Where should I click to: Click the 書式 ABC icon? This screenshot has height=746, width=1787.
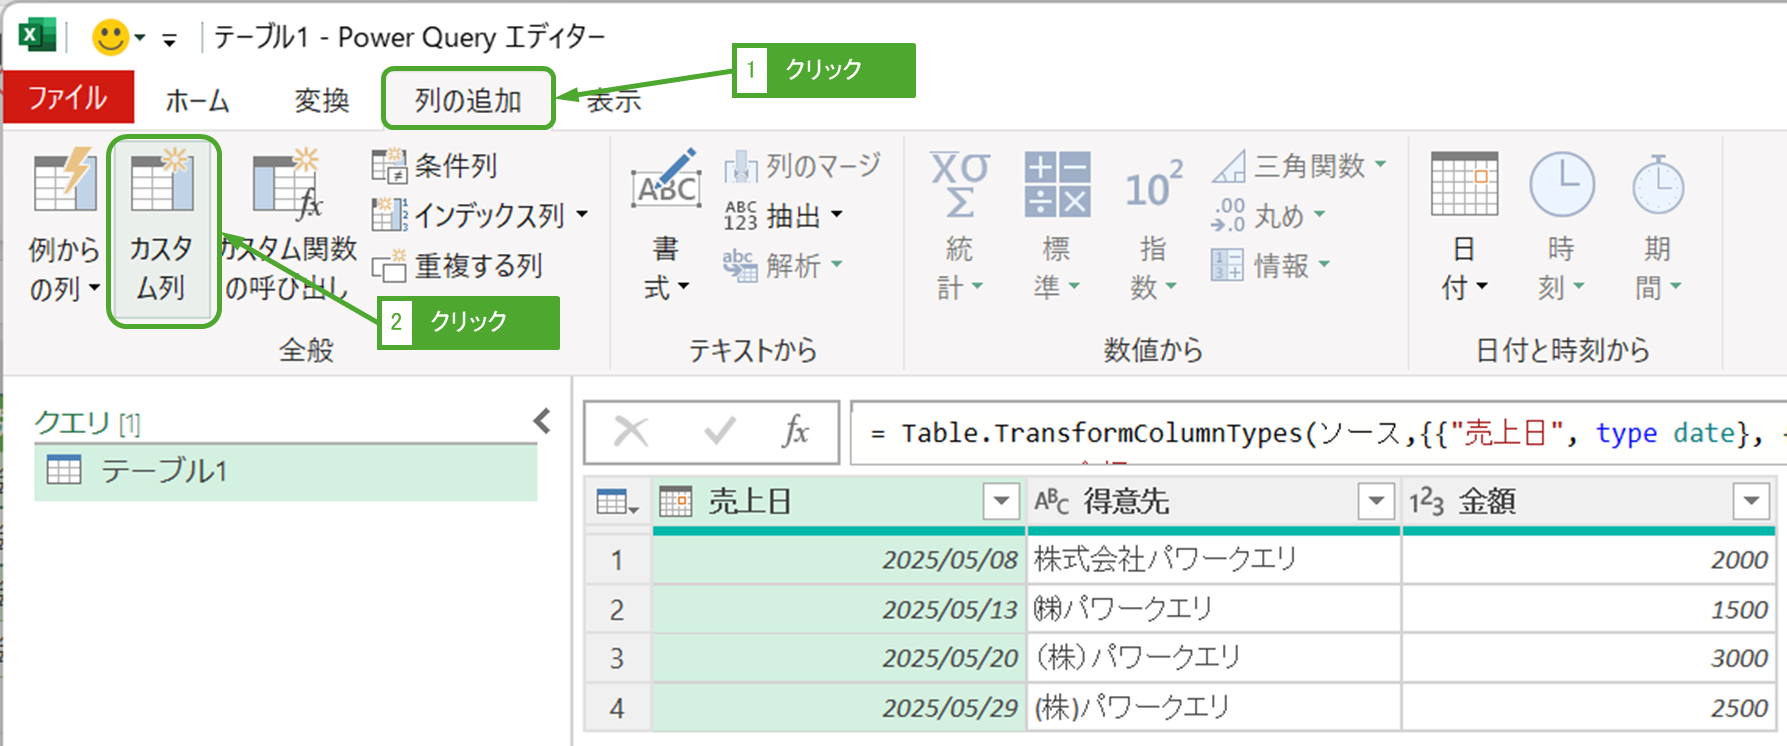(x=665, y=180)
